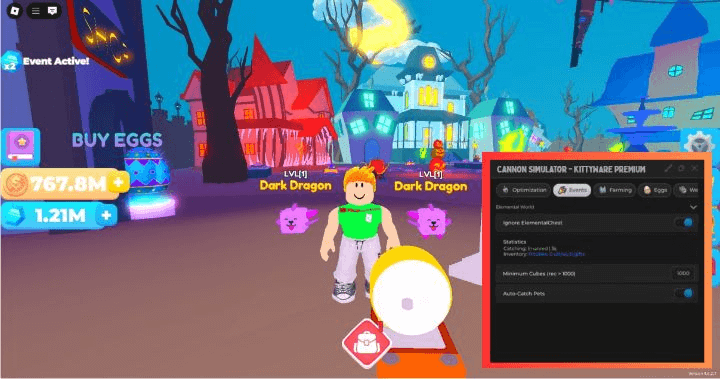Click the Cannon Simulator Kittyware title
This screenshot has height=379, width=720.
[571, 170]
